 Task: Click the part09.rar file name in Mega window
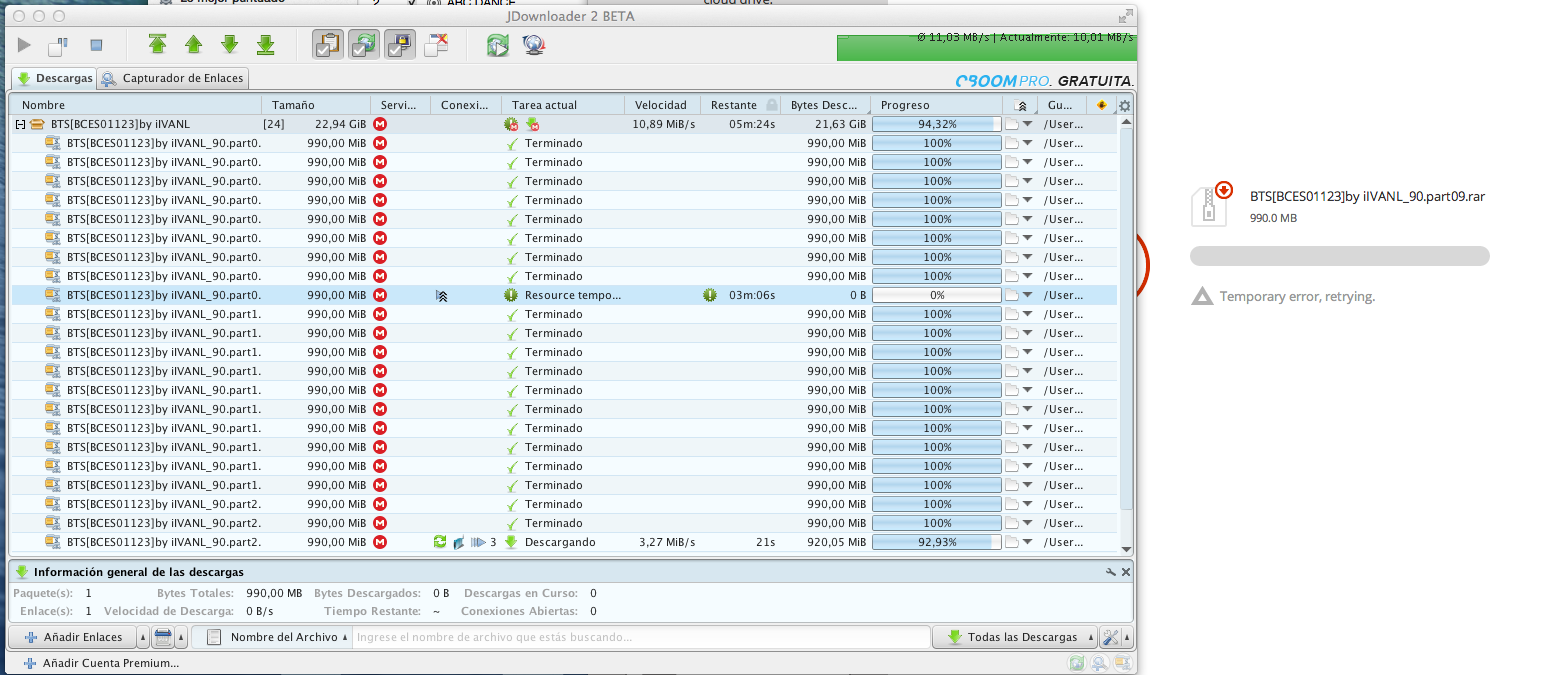[x=1367, y=197]
